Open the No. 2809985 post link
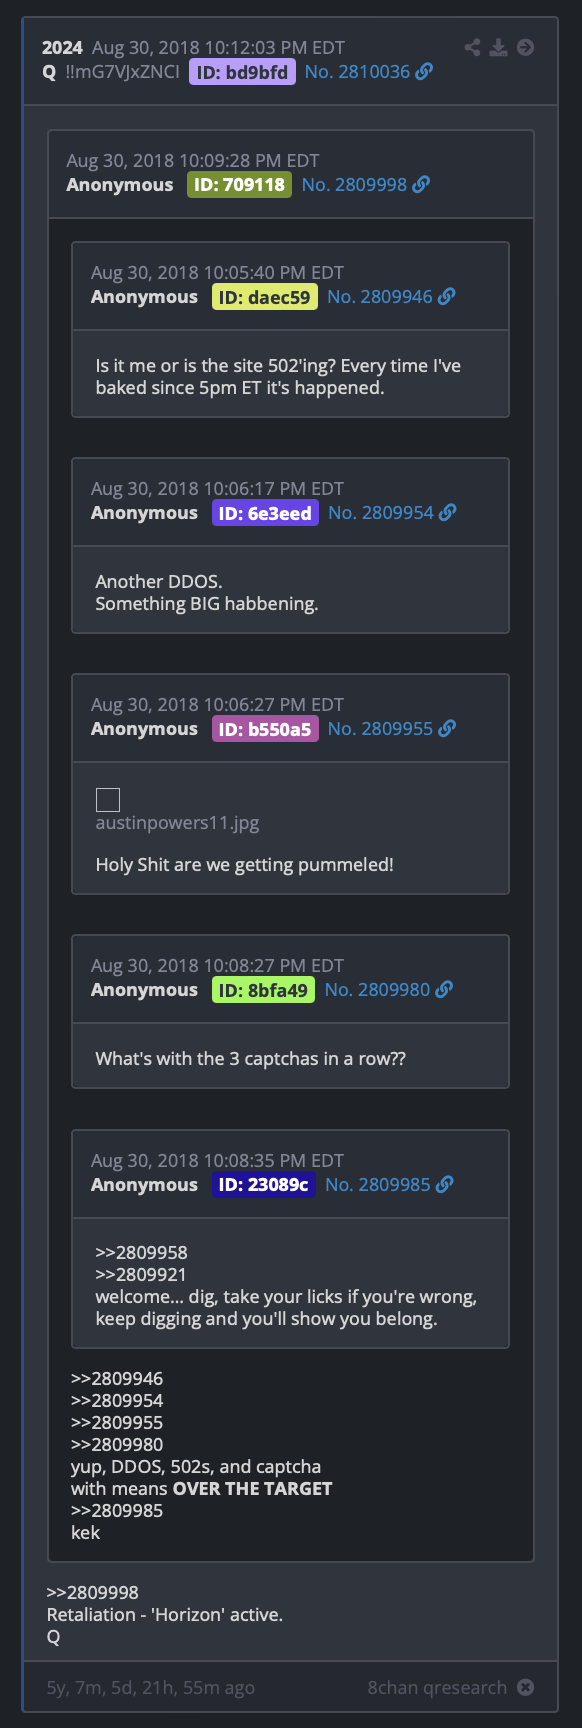This screenshot has height=1728, width=582. coord(378,1185)
